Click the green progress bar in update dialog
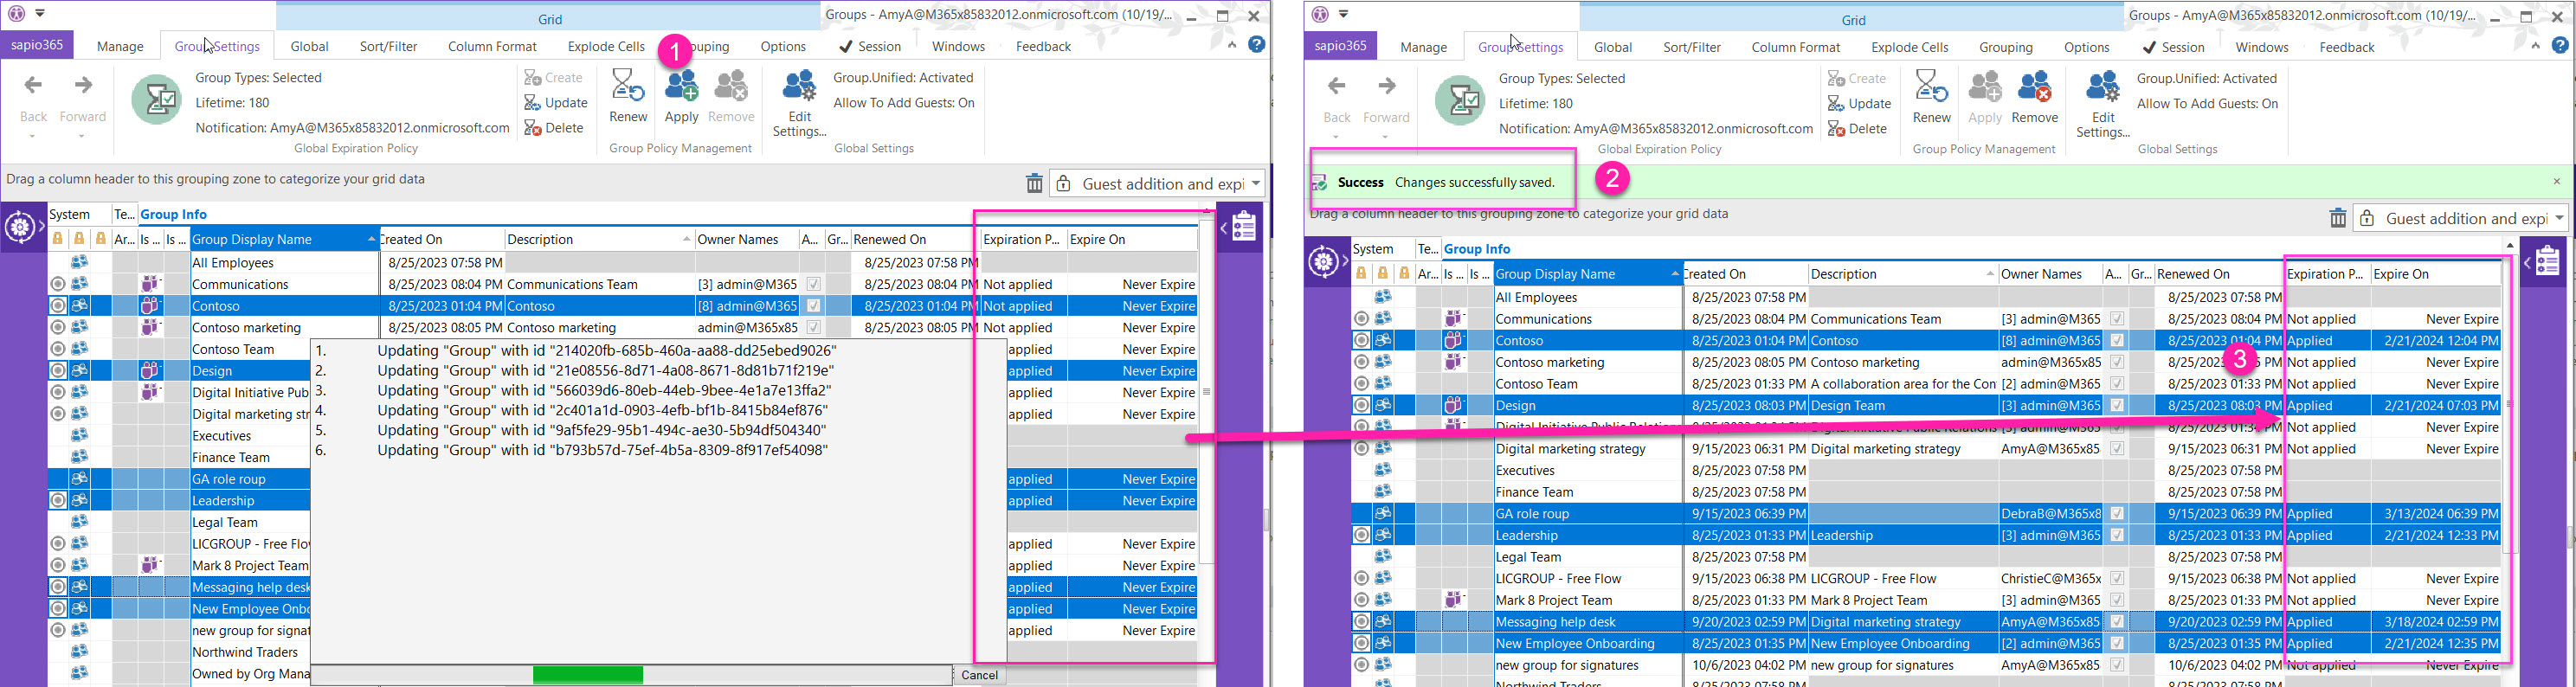The height and width of the screenshot is (687, 2576). tap(587, 675)
